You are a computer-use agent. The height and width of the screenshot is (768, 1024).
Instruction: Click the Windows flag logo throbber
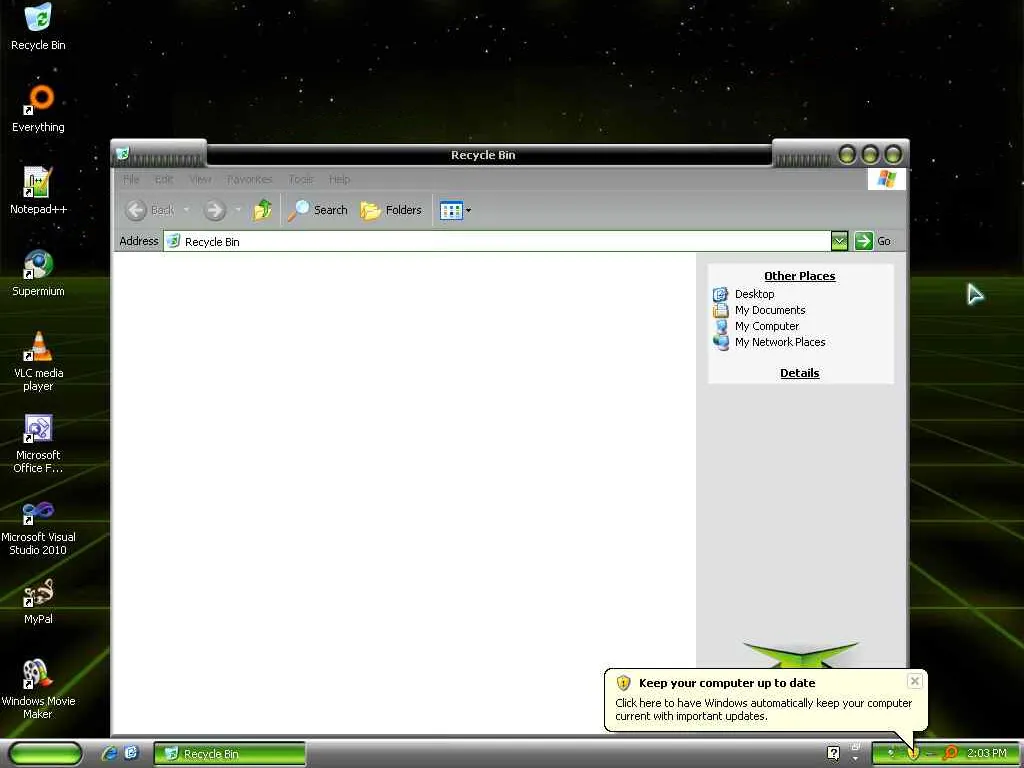[x=886, y=179]
